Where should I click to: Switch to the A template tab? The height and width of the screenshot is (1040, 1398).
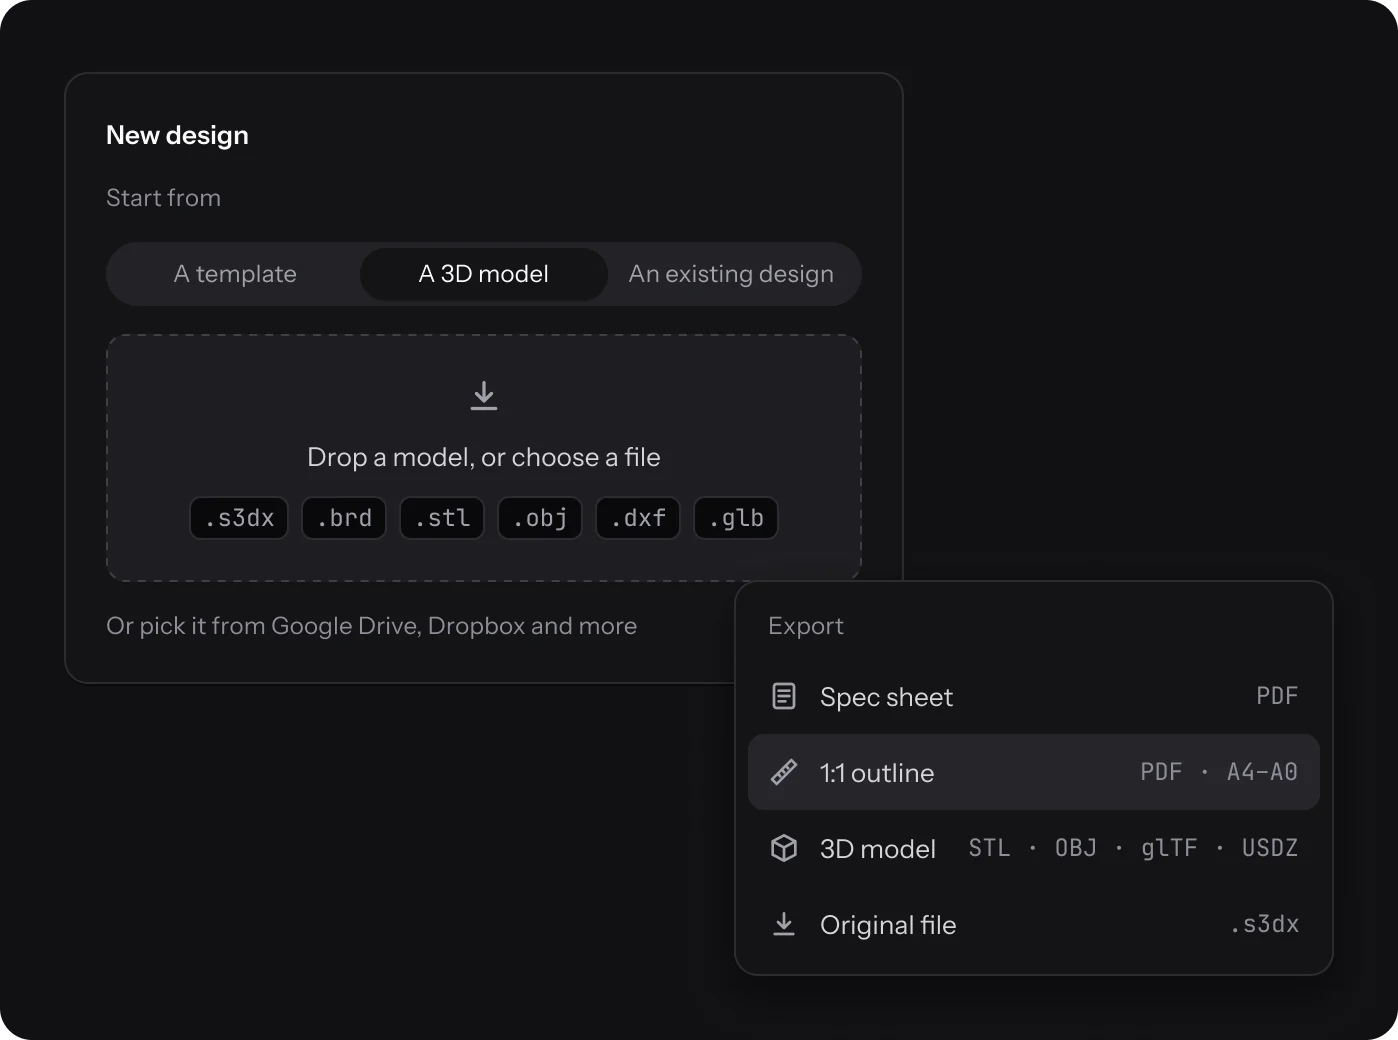pos(235,274)
